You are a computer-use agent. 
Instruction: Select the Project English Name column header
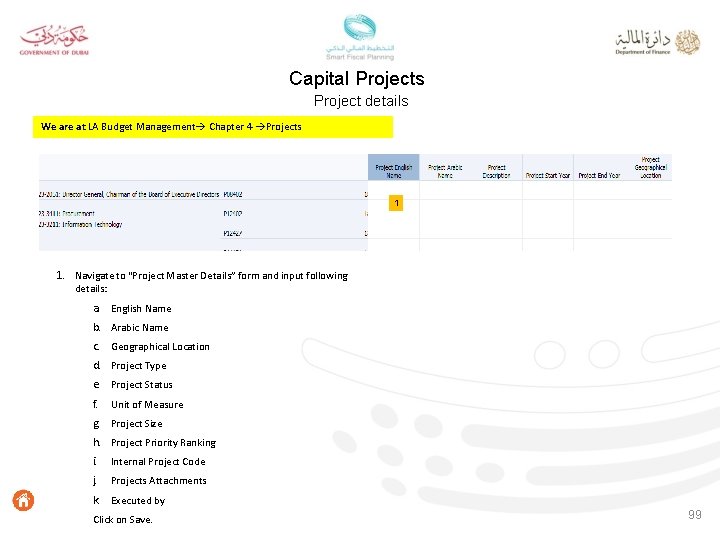(394, 168)
